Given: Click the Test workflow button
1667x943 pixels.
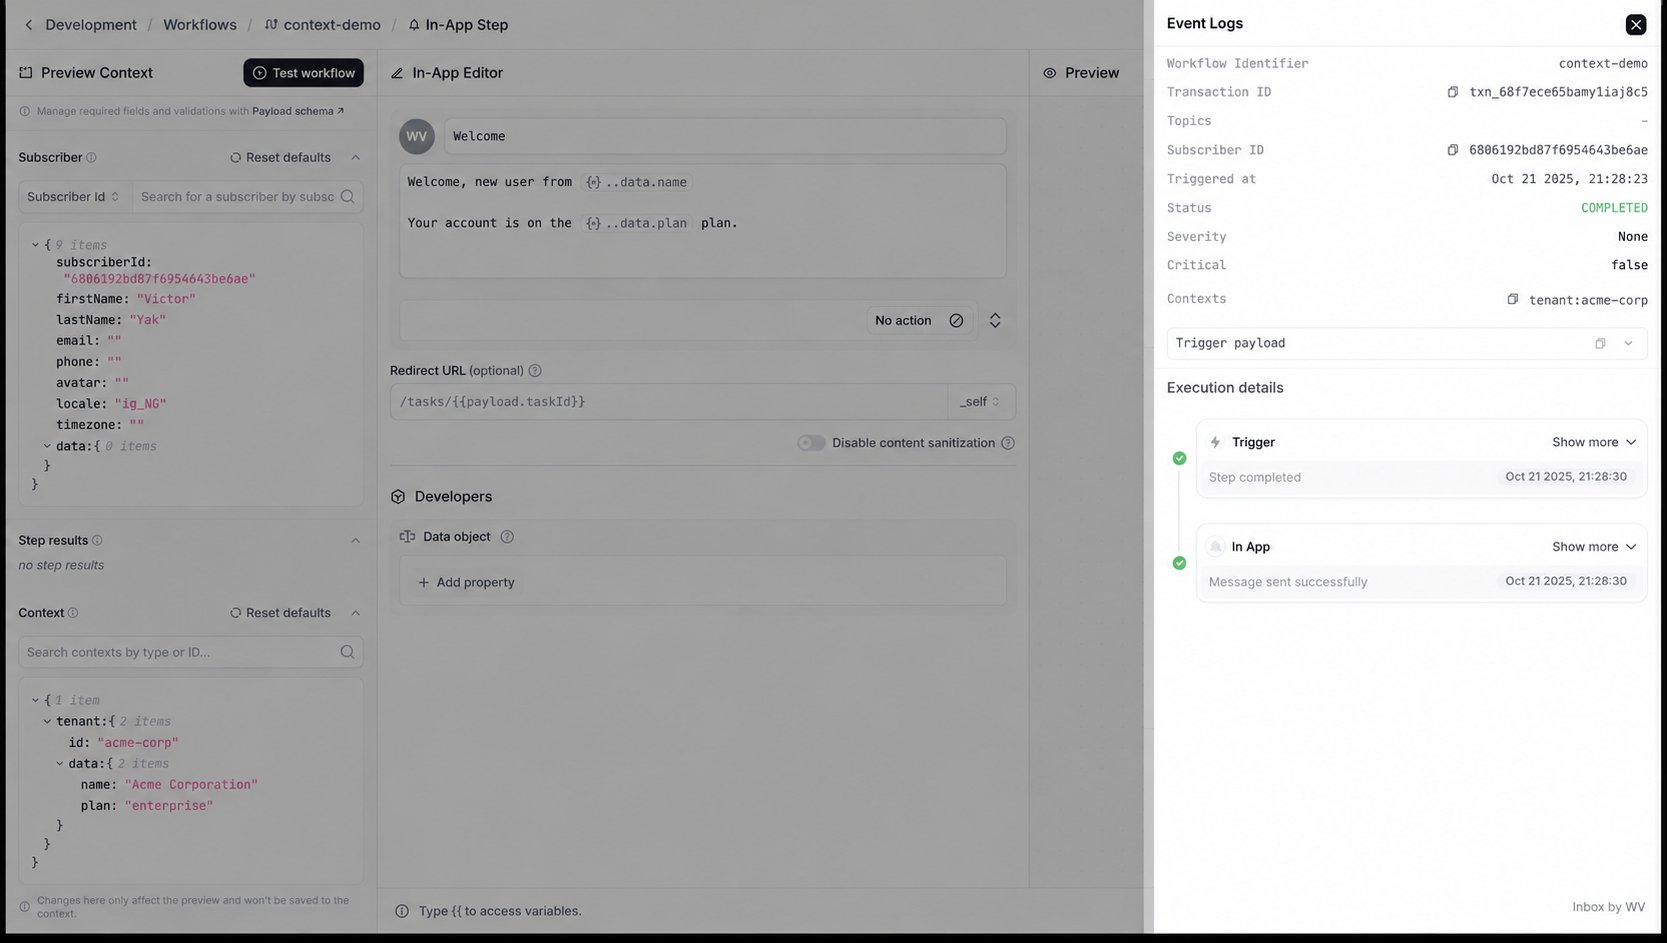Looking at the screenshot, I should pos(303,73).
